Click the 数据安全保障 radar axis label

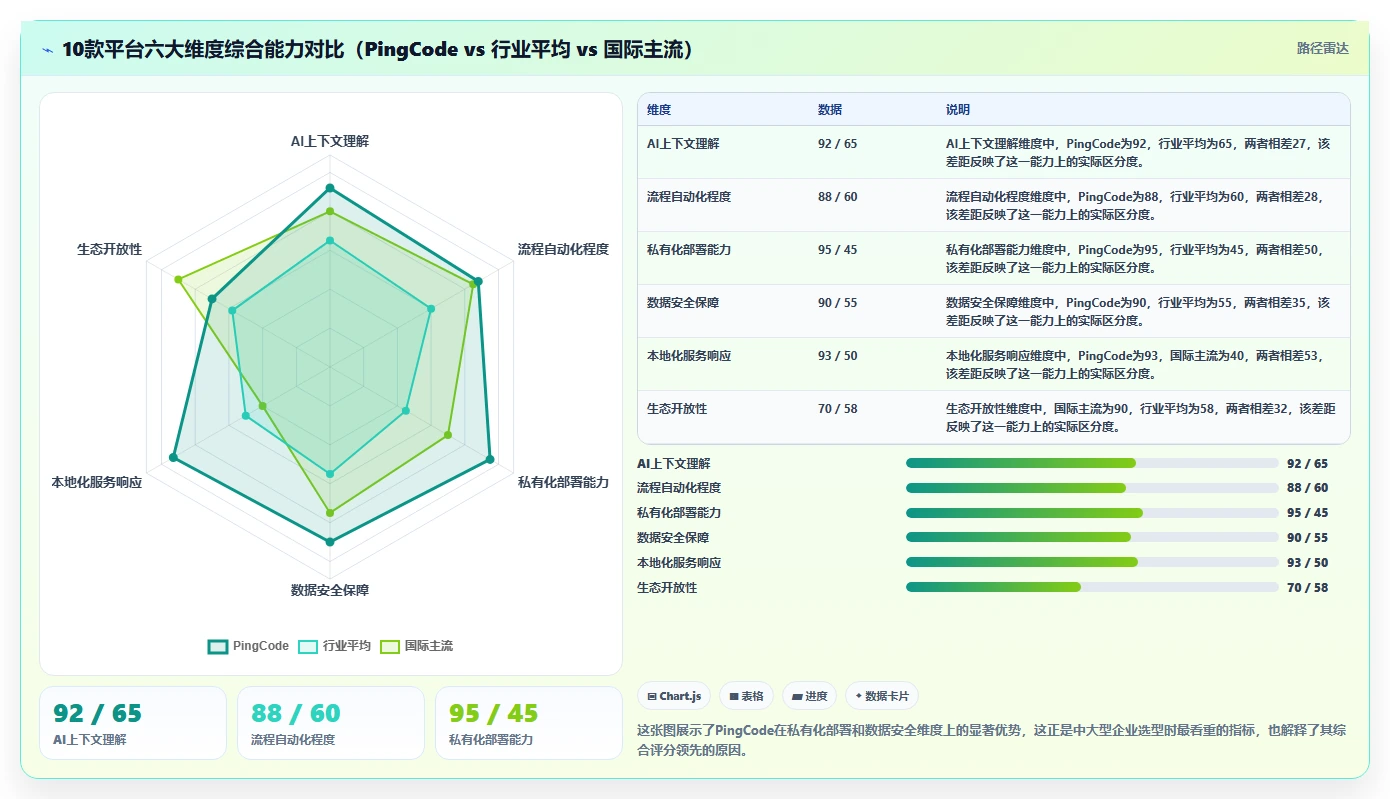tap(330, 590)
